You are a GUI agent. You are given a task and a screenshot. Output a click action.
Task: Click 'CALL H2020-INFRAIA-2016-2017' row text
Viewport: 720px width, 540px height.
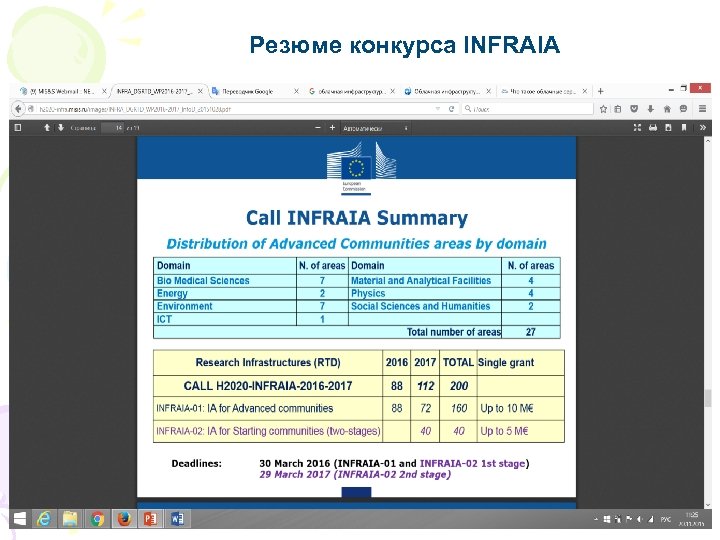click(x=268, y=386)
